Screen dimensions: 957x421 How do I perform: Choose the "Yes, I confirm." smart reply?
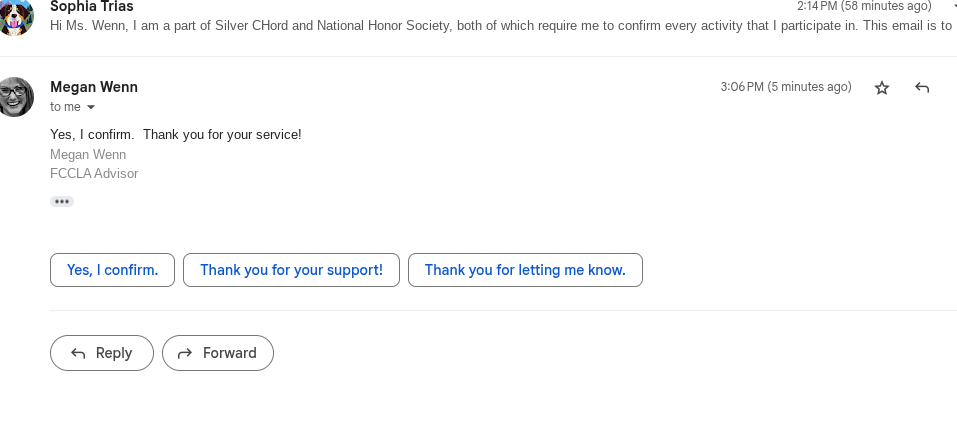coord(112,270)
